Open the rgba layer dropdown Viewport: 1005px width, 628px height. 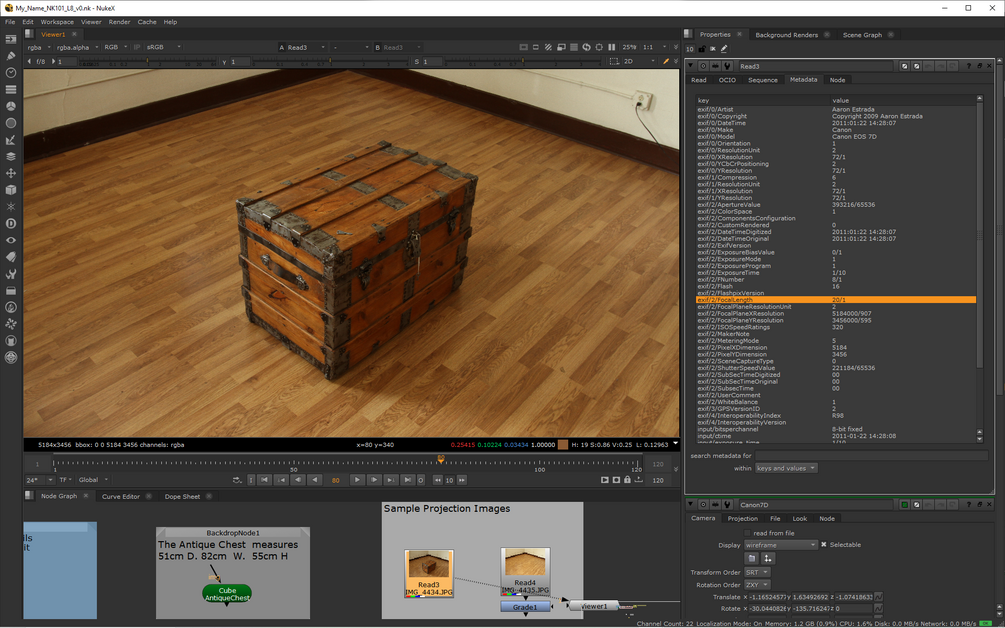[39, 47]
